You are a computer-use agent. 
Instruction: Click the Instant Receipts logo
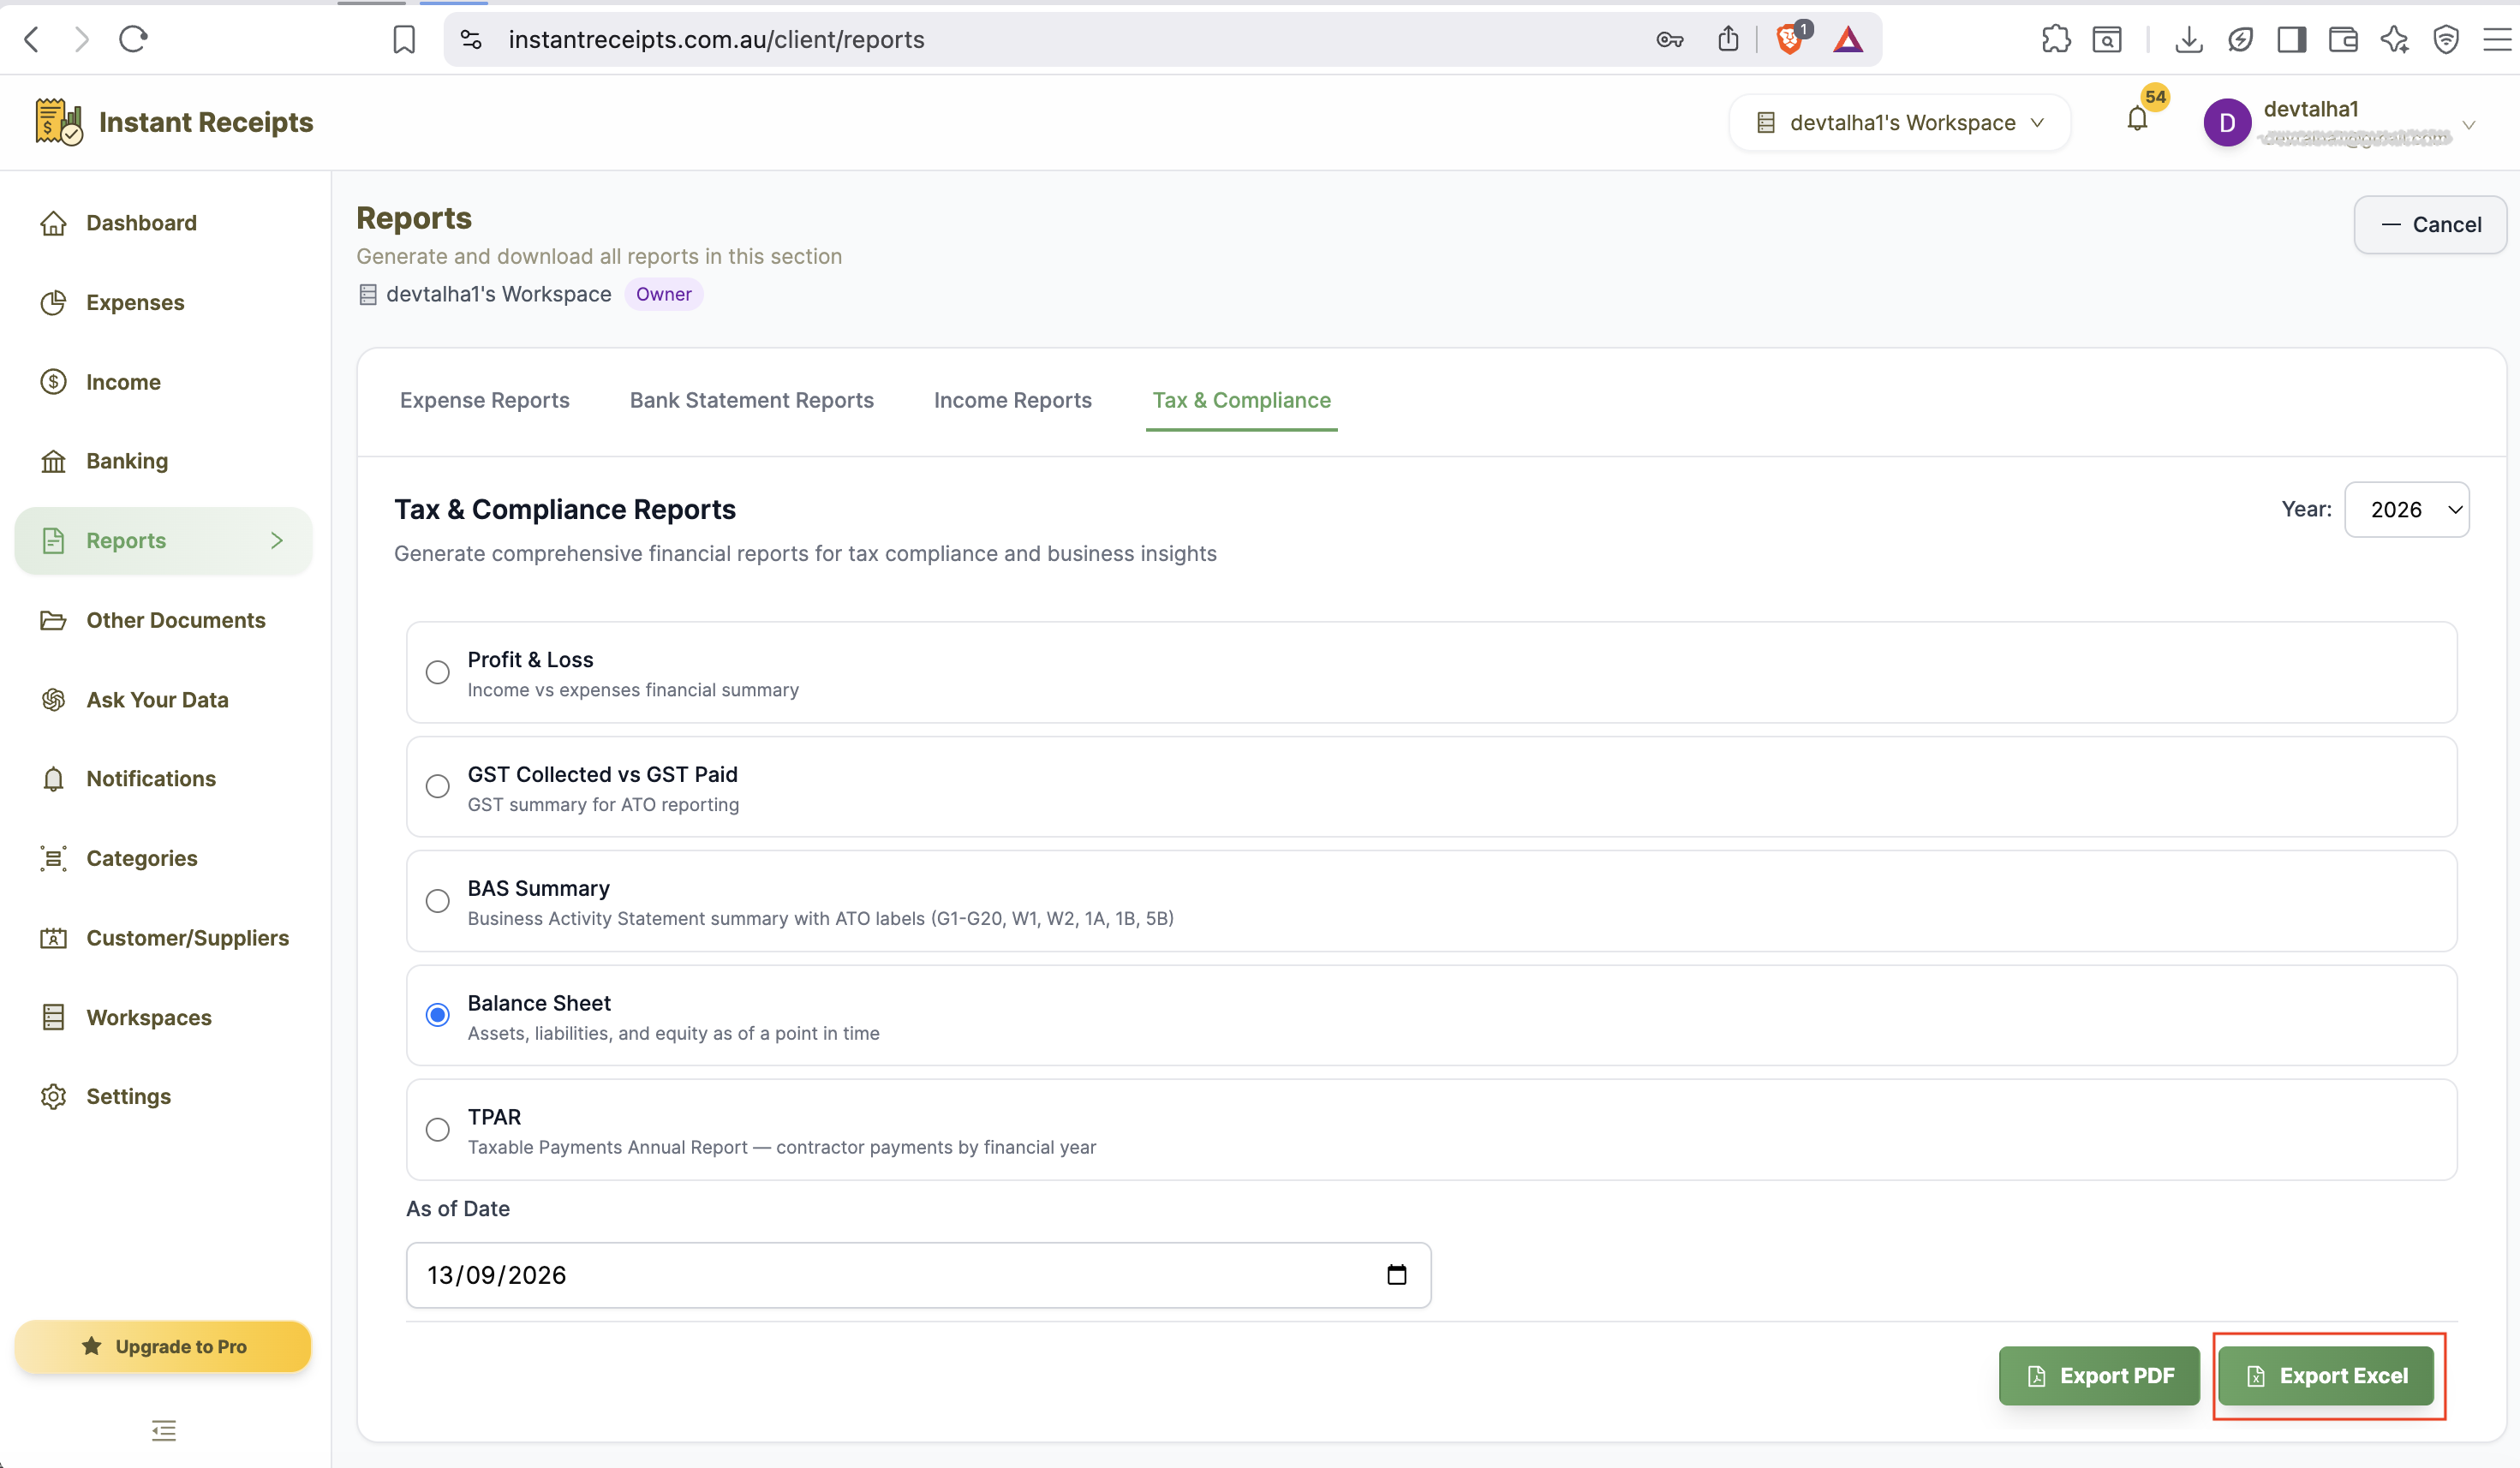tap(174, 122)
